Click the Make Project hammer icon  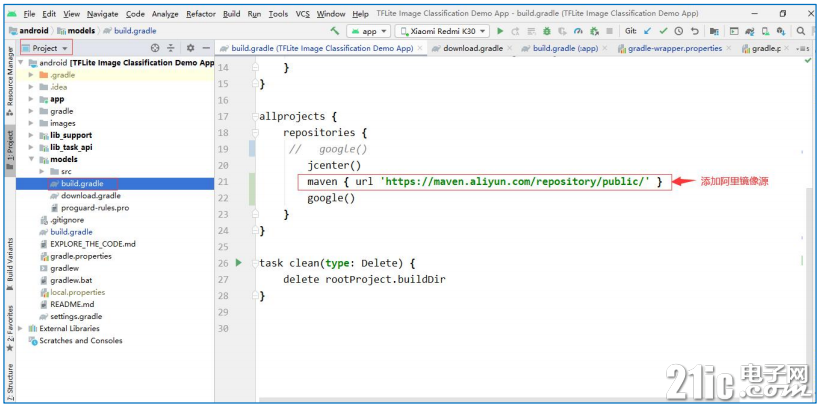[335, 31]
